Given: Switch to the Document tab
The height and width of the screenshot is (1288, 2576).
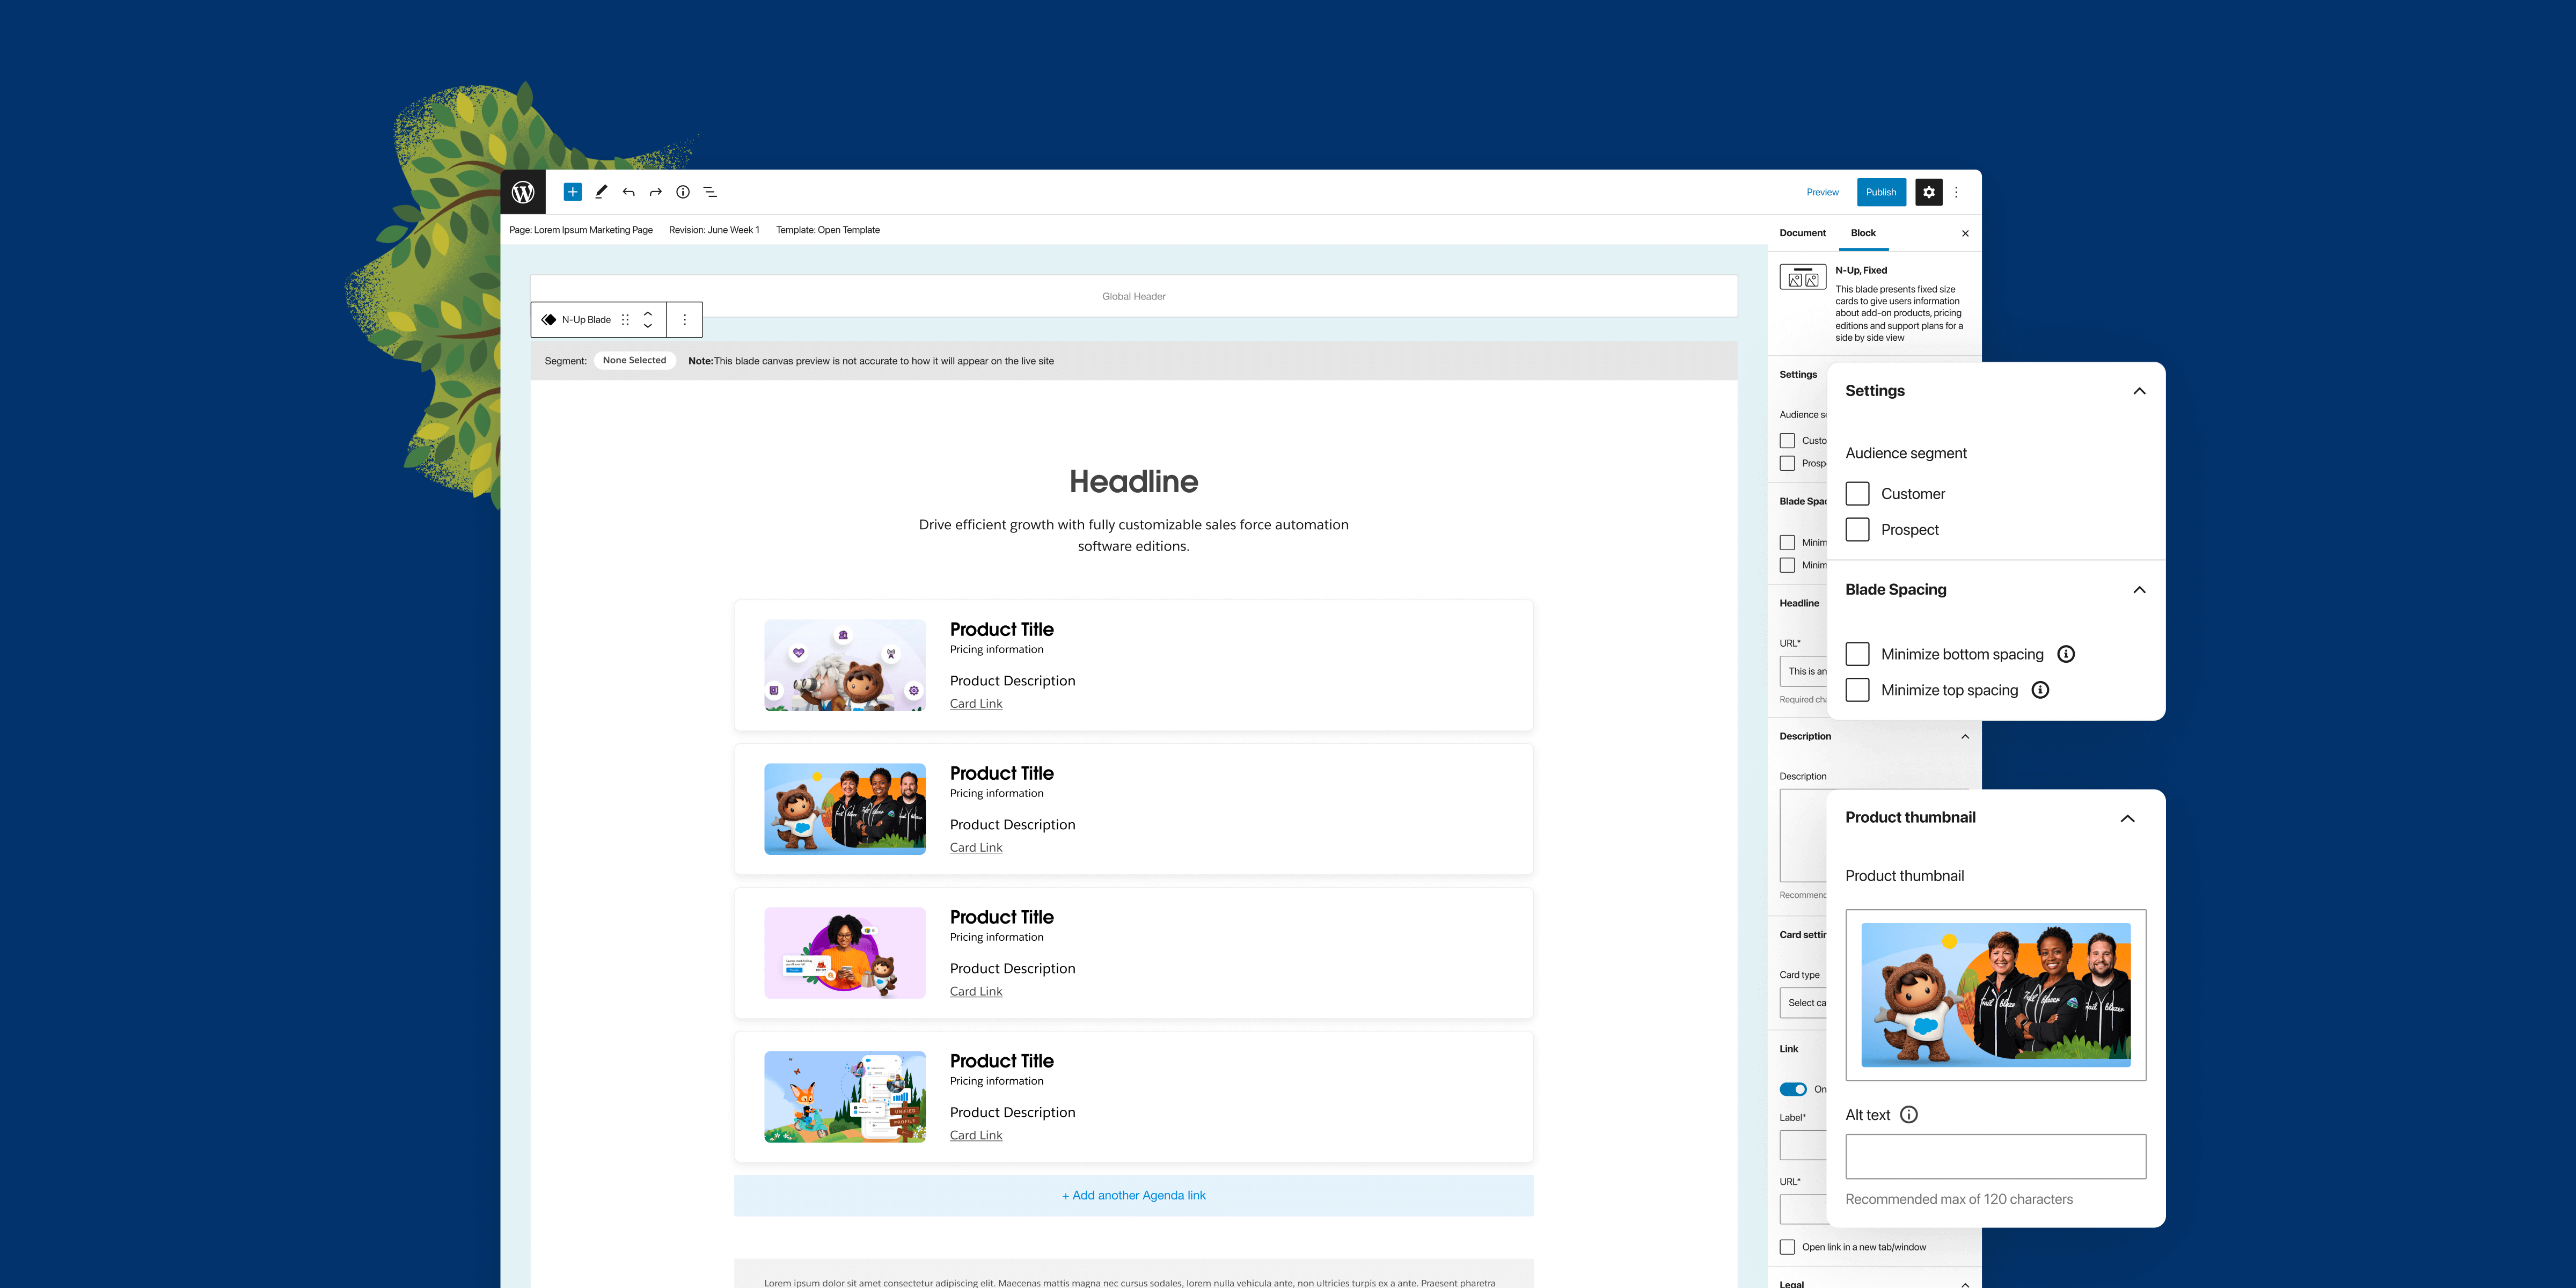Looking at the screenshot, I should pyautogui.click(x=1802, y=233).
